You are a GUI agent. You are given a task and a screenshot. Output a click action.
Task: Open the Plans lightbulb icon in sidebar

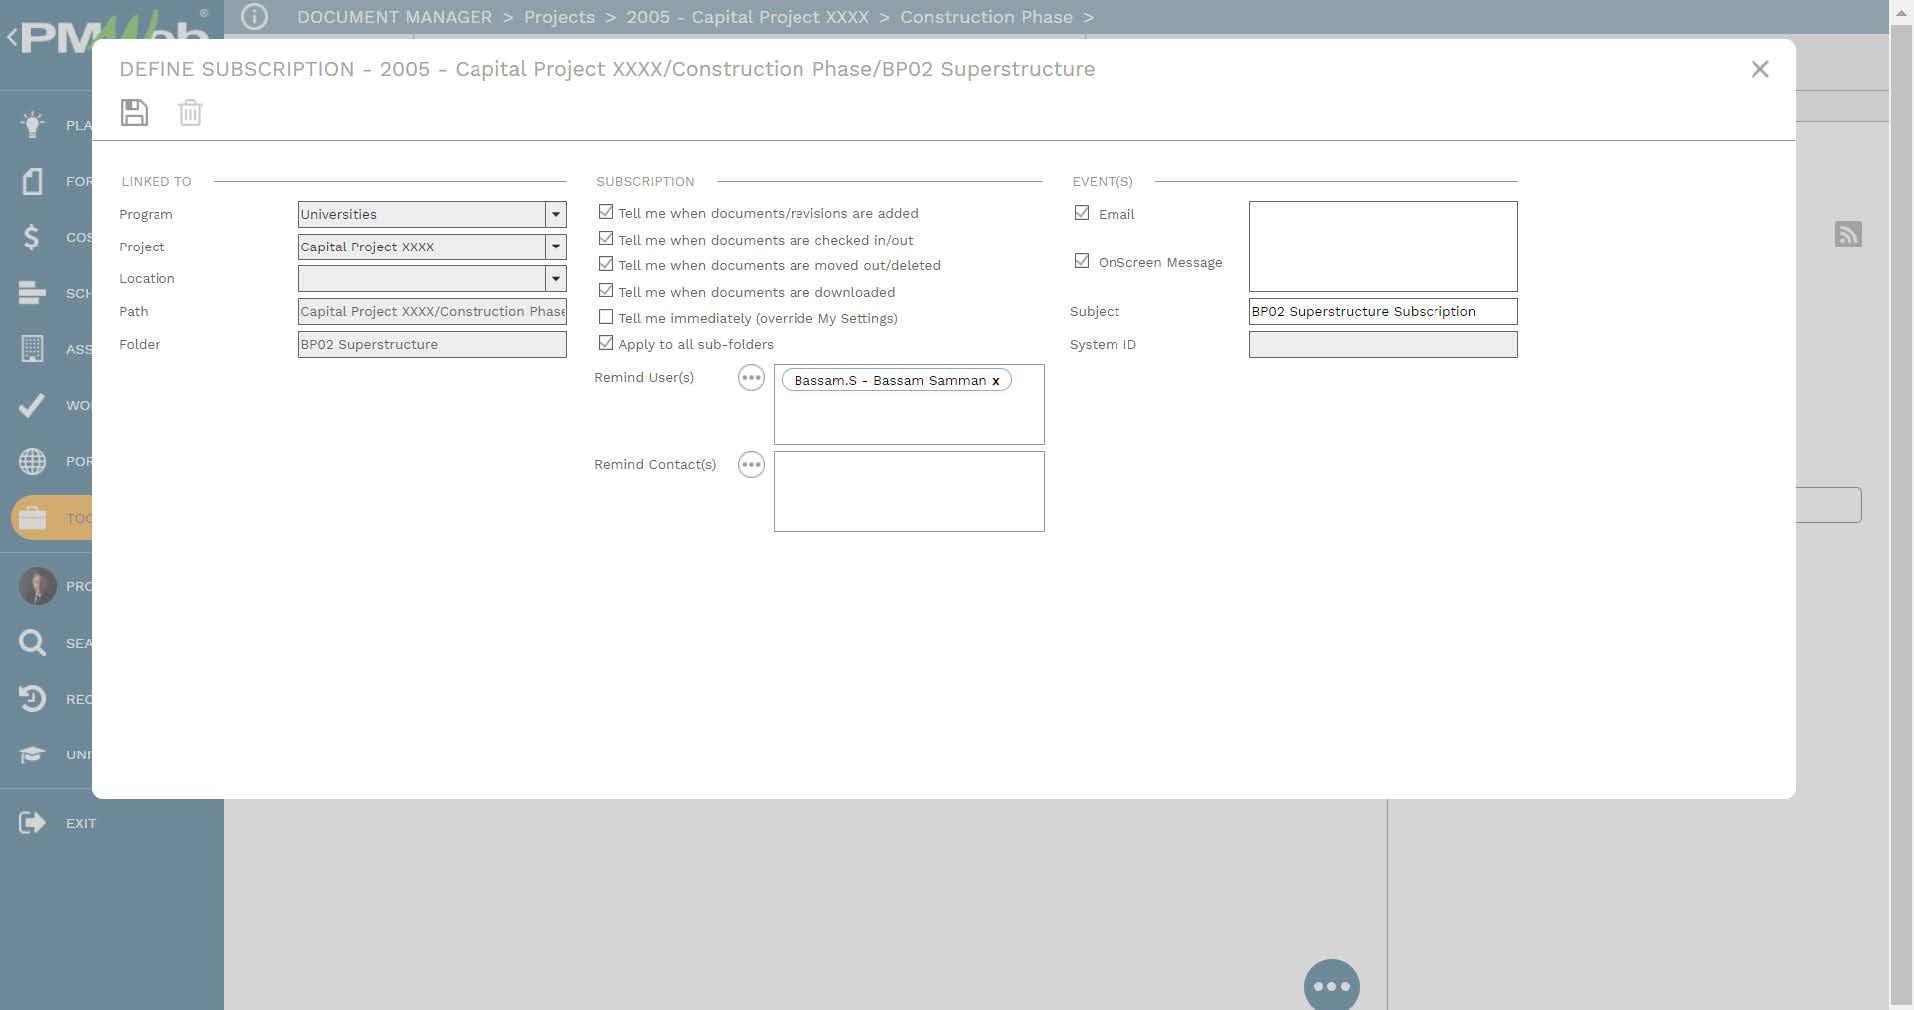point(32,124)
